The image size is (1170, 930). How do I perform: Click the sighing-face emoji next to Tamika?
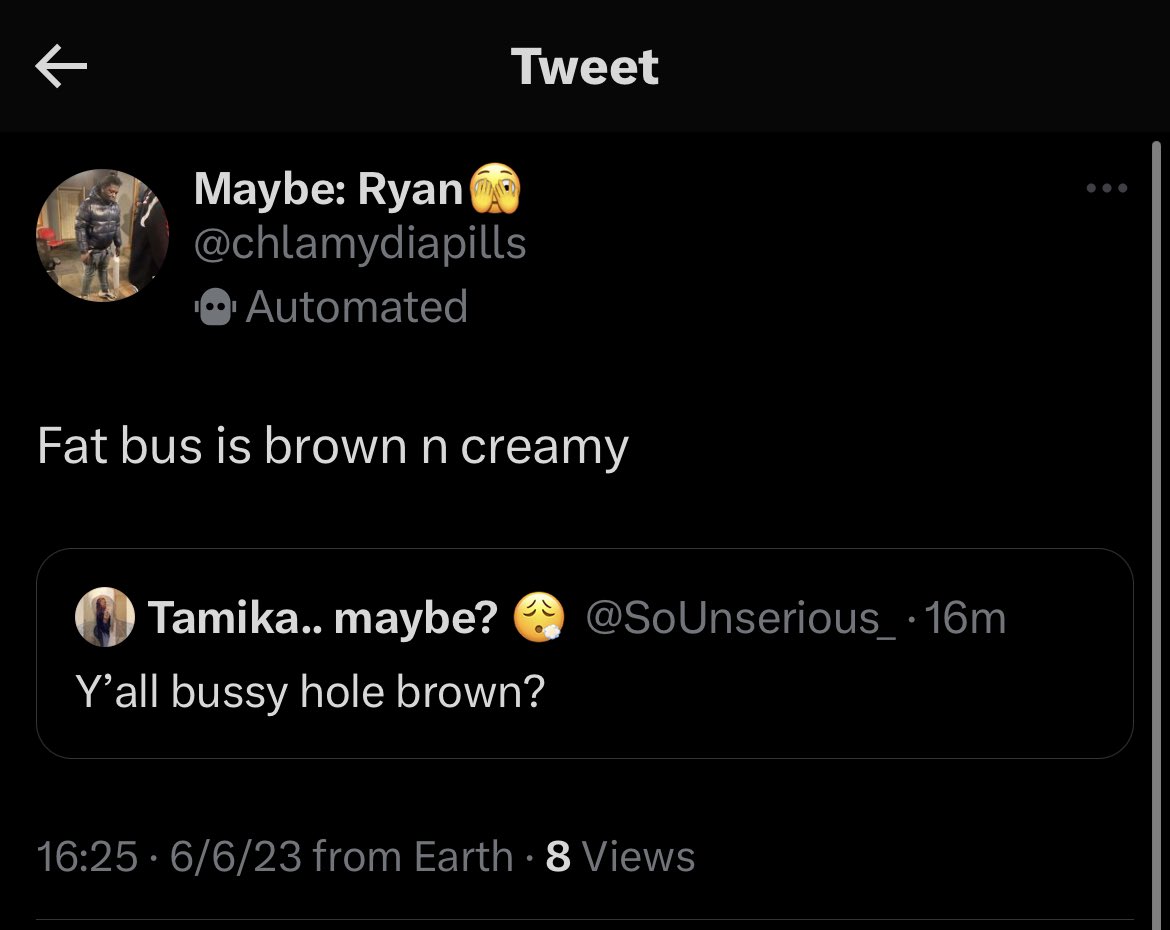click(x=538, y=617)
